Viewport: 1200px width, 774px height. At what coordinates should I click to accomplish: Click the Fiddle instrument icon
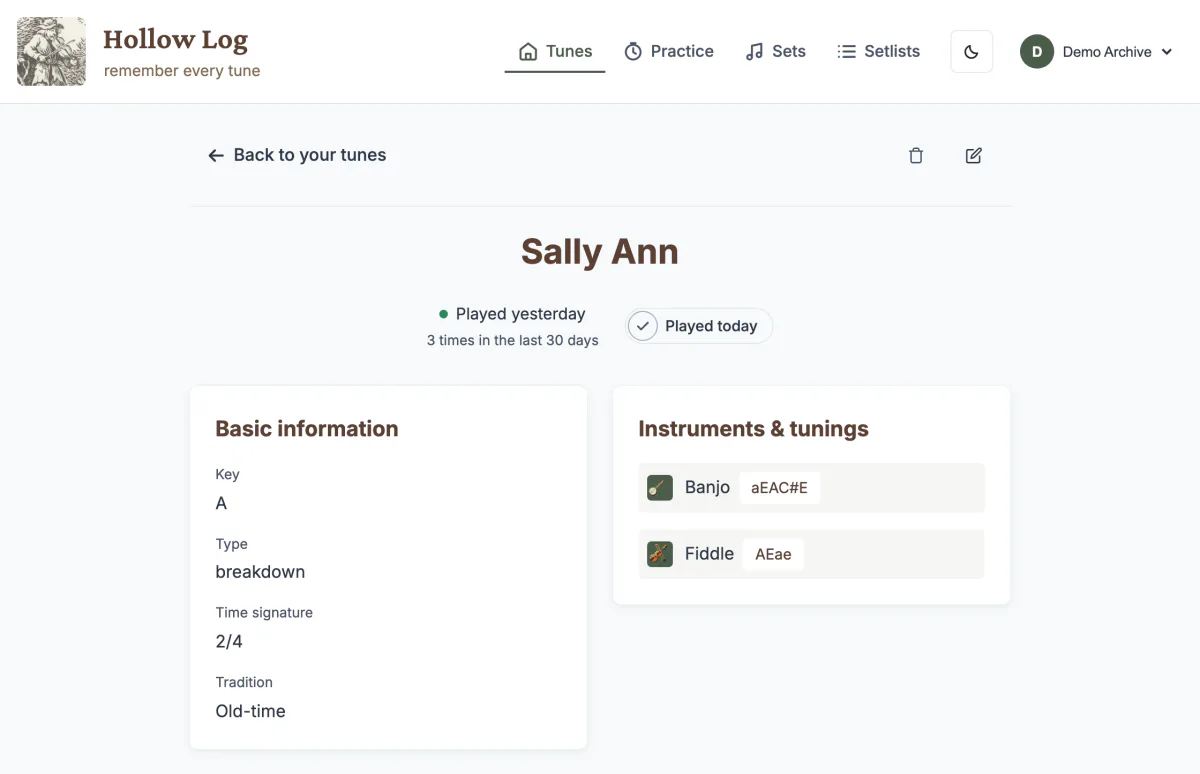point(660,554)
